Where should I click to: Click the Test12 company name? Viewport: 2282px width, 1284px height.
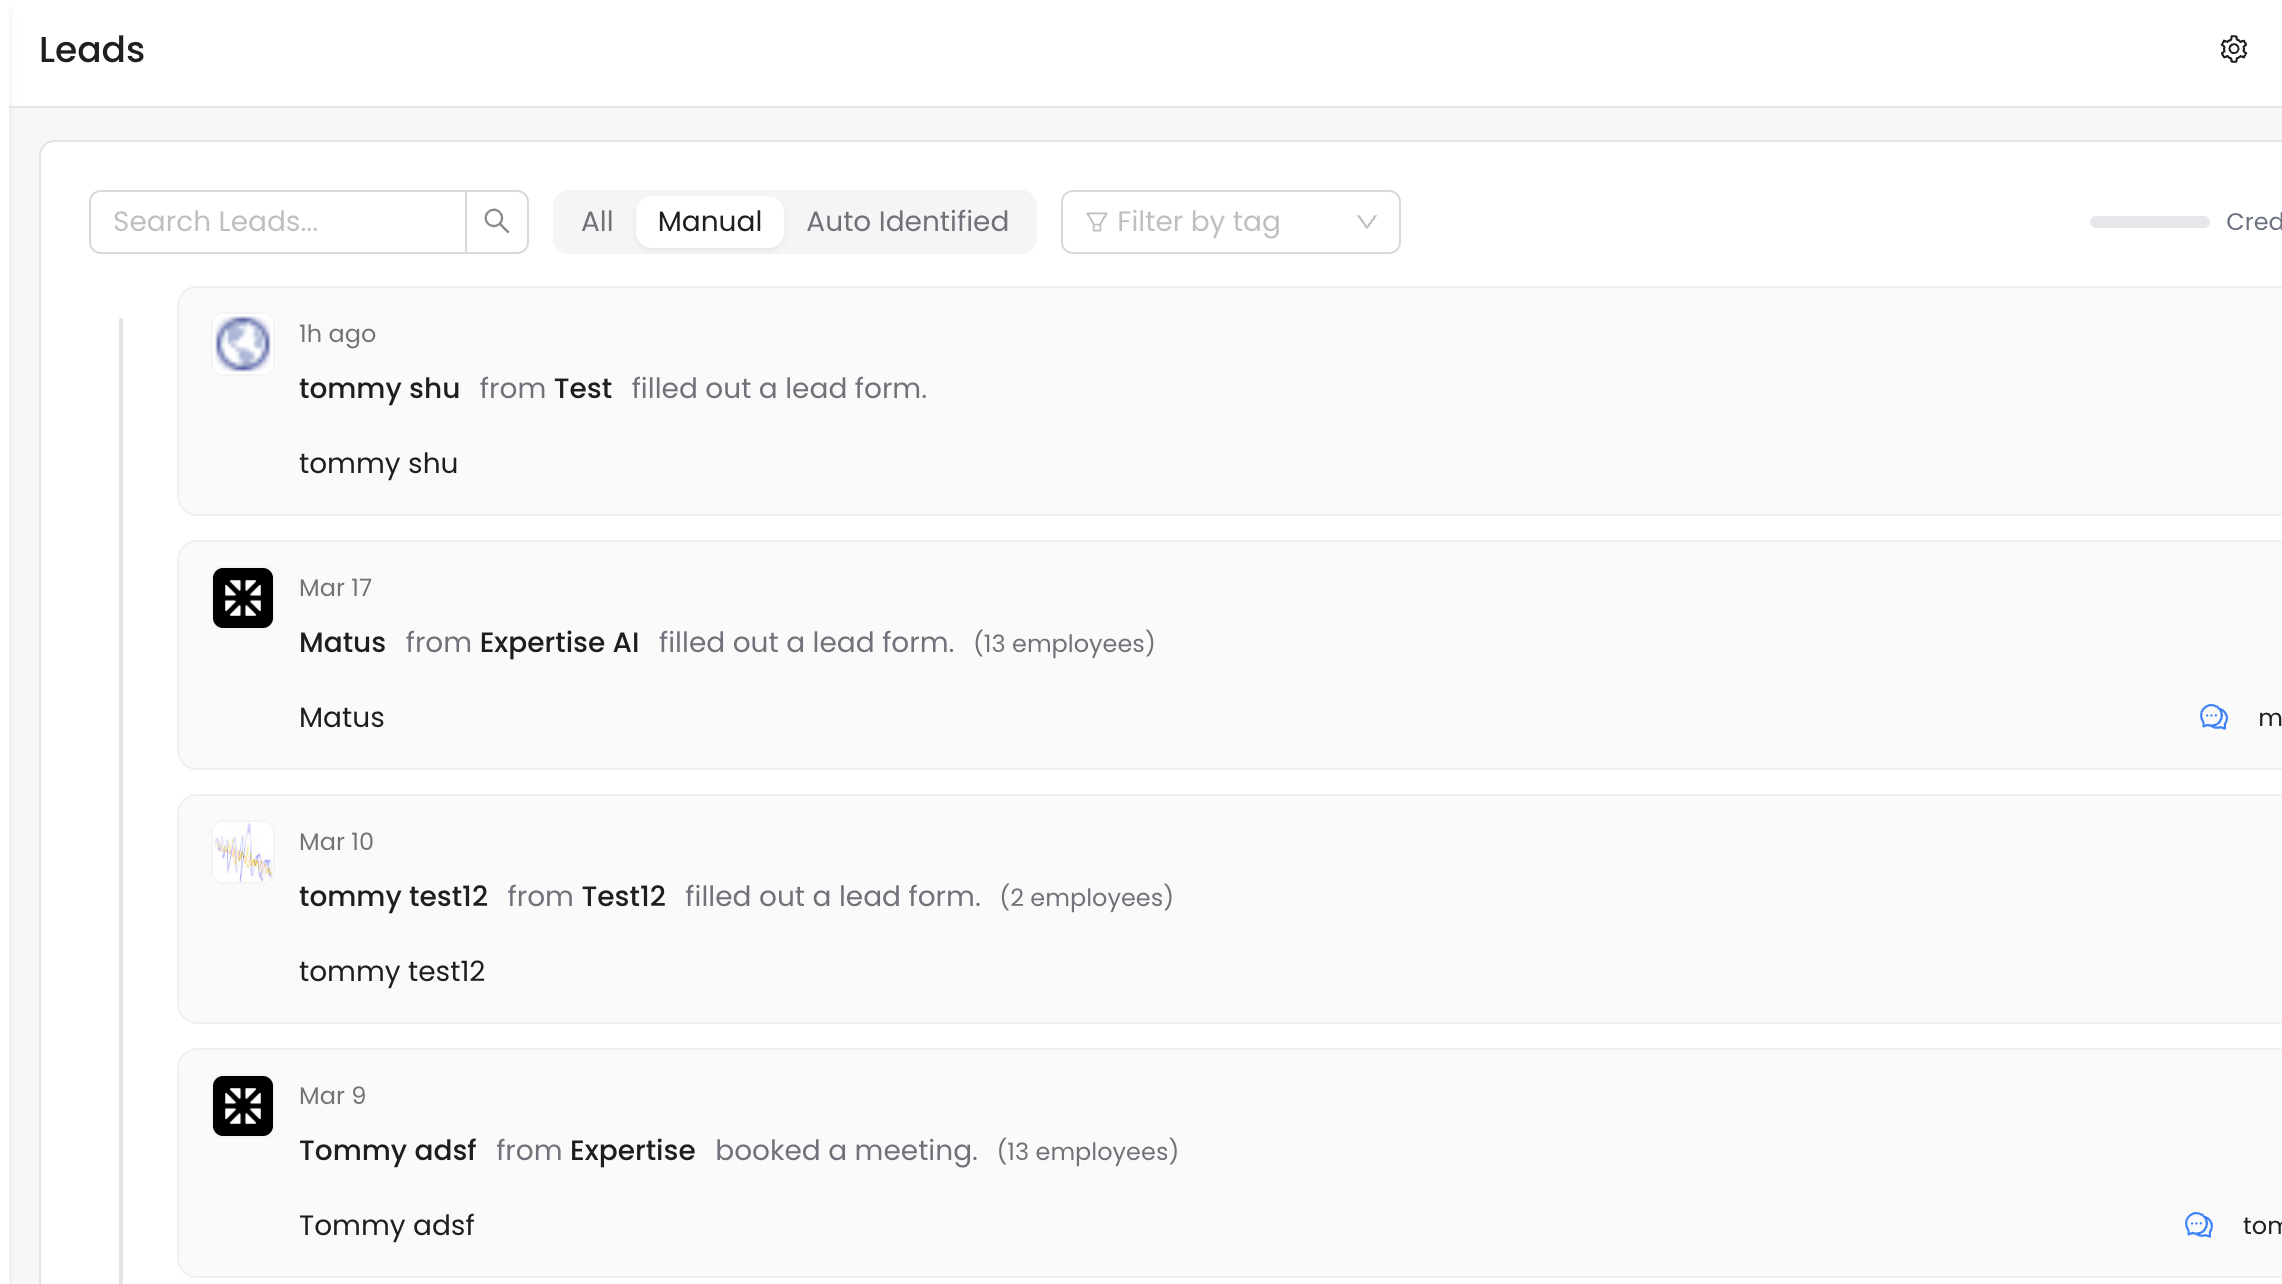(623, 896)
